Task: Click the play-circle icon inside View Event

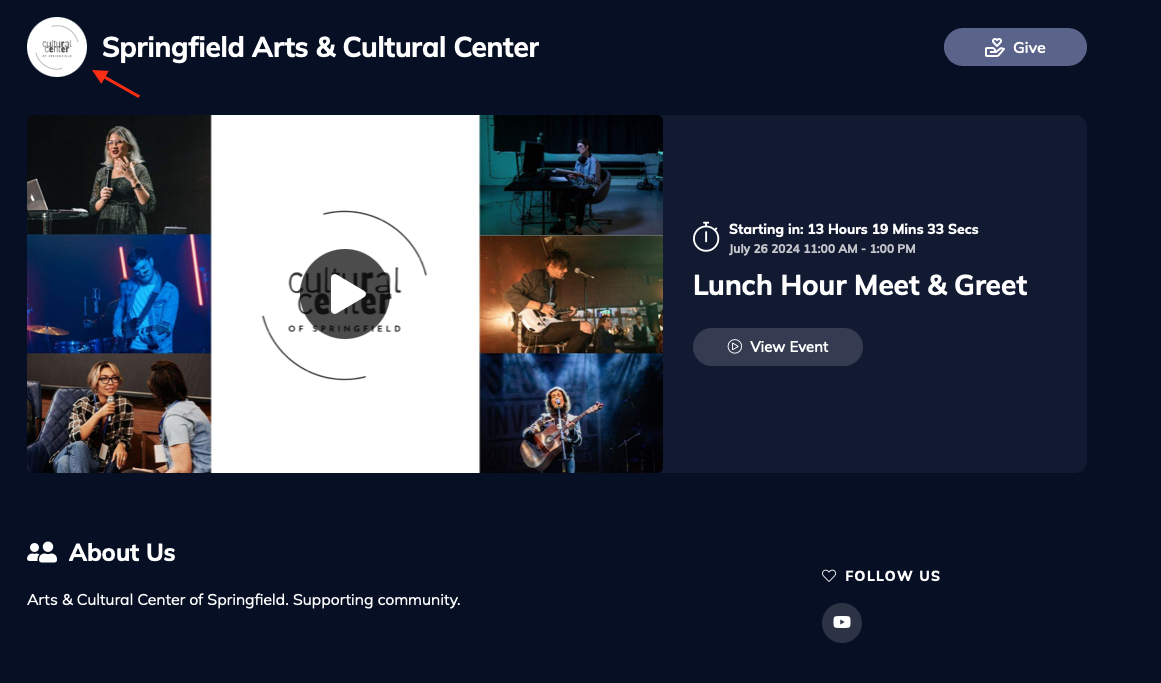Action: (734, 347)
